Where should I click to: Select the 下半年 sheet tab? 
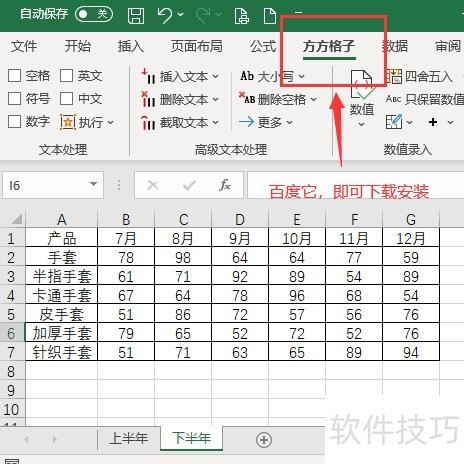191,438
